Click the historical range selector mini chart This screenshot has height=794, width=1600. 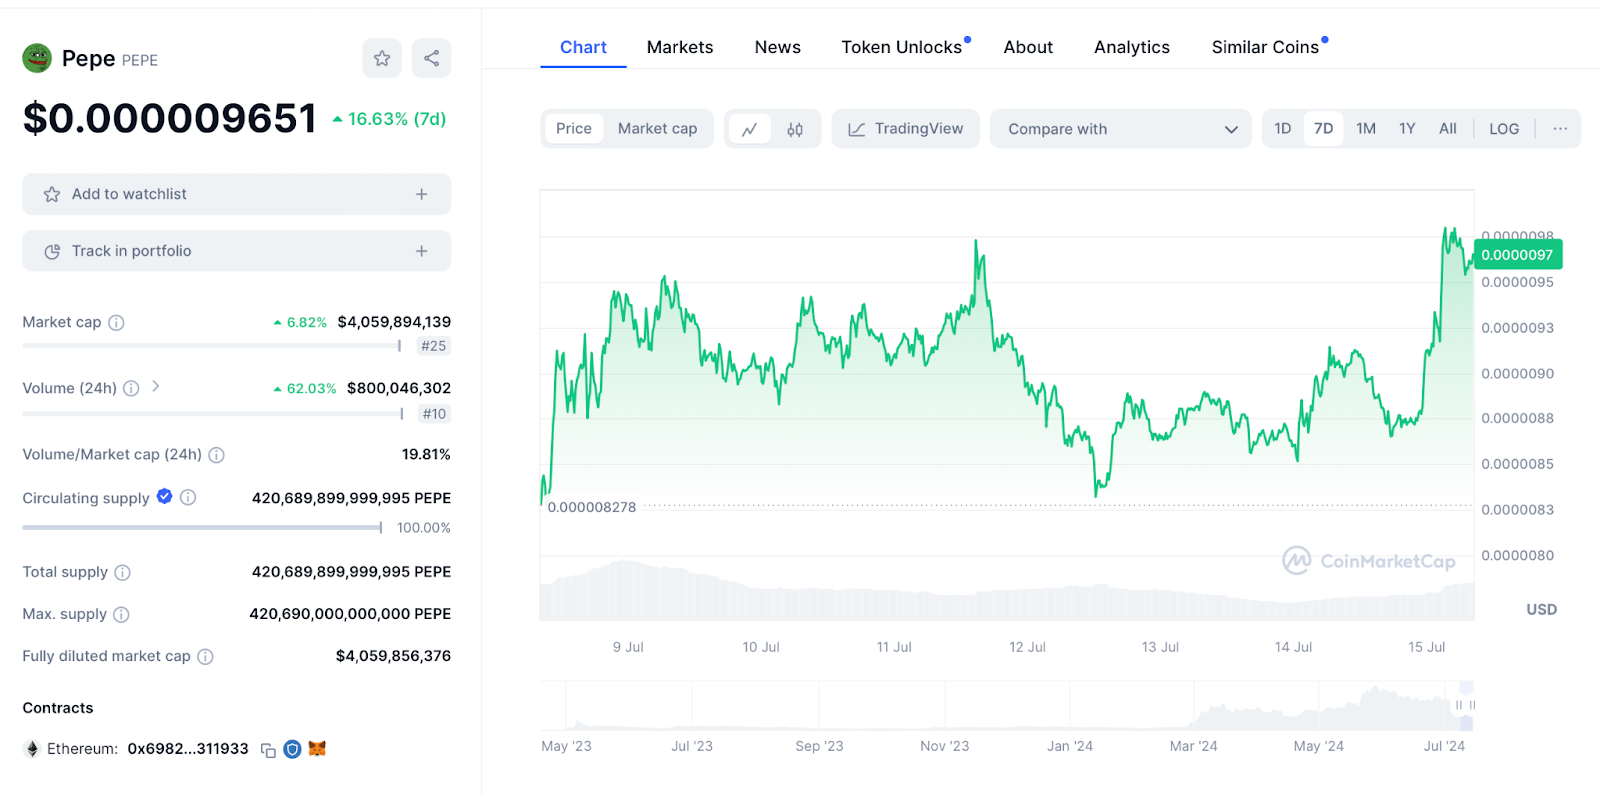click(1007, 706)
